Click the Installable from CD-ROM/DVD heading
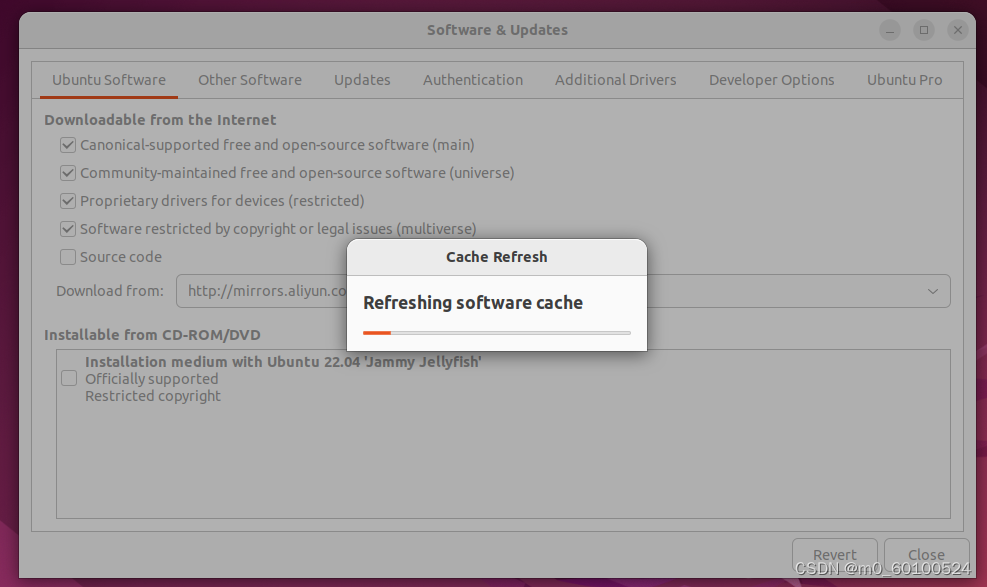Image resolution: width=987 pixels, height=587 pixels. click(x=152, y=335)
